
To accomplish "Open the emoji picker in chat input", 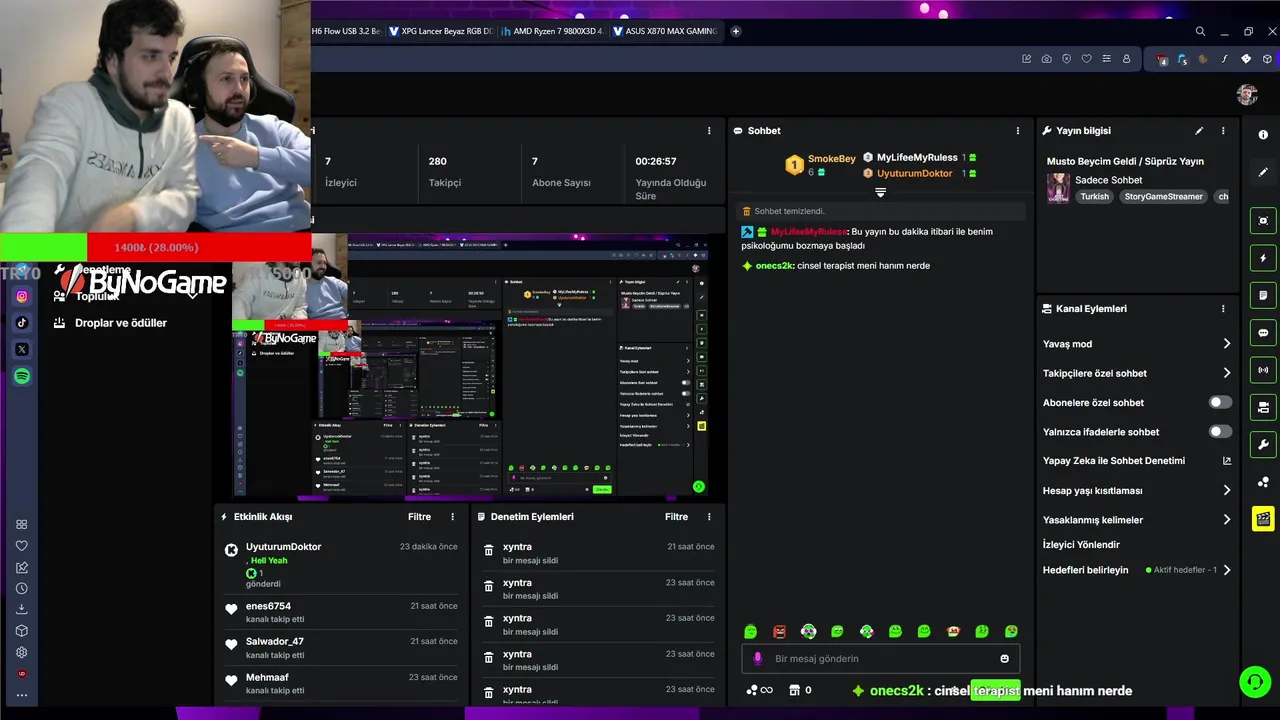I will click(1004, 659).
